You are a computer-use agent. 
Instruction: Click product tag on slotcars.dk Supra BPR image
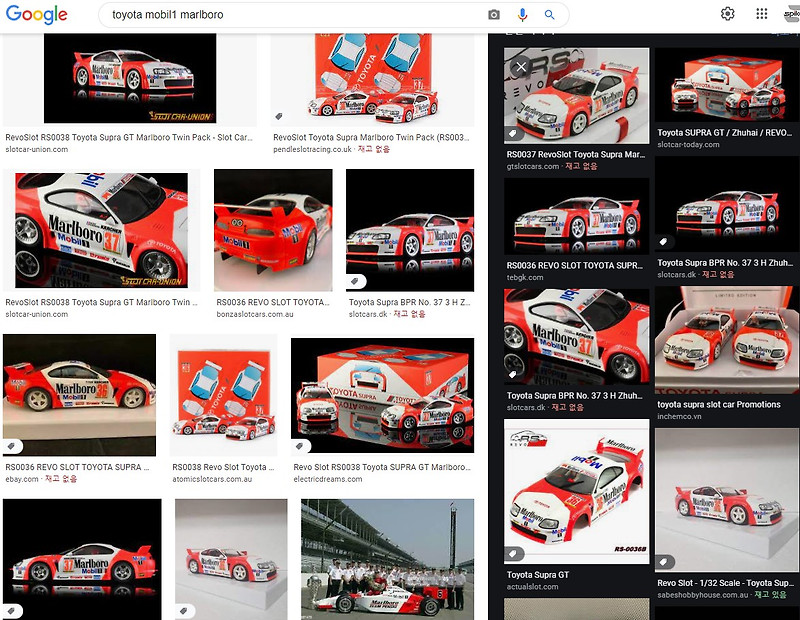355,281
